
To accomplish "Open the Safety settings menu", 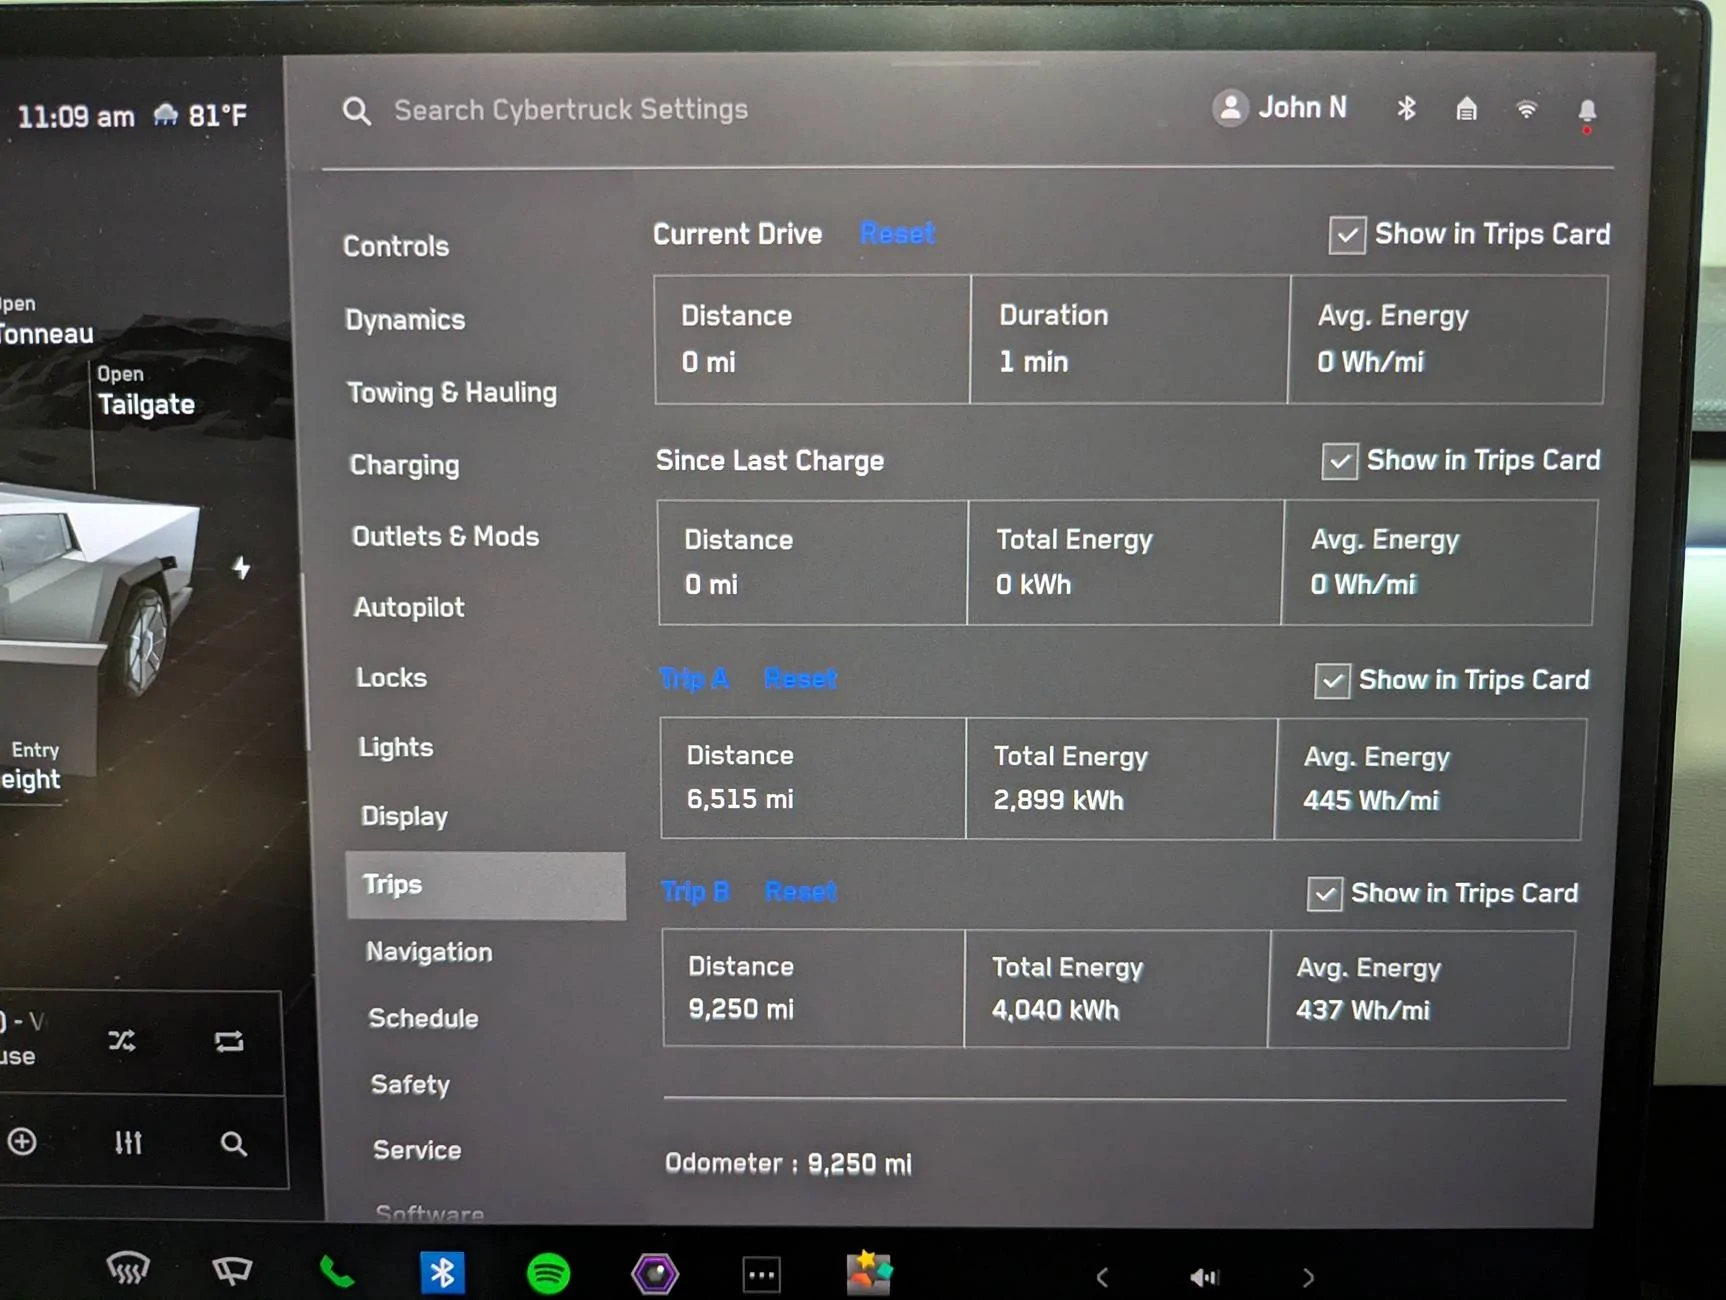I will click(410, 1085).
